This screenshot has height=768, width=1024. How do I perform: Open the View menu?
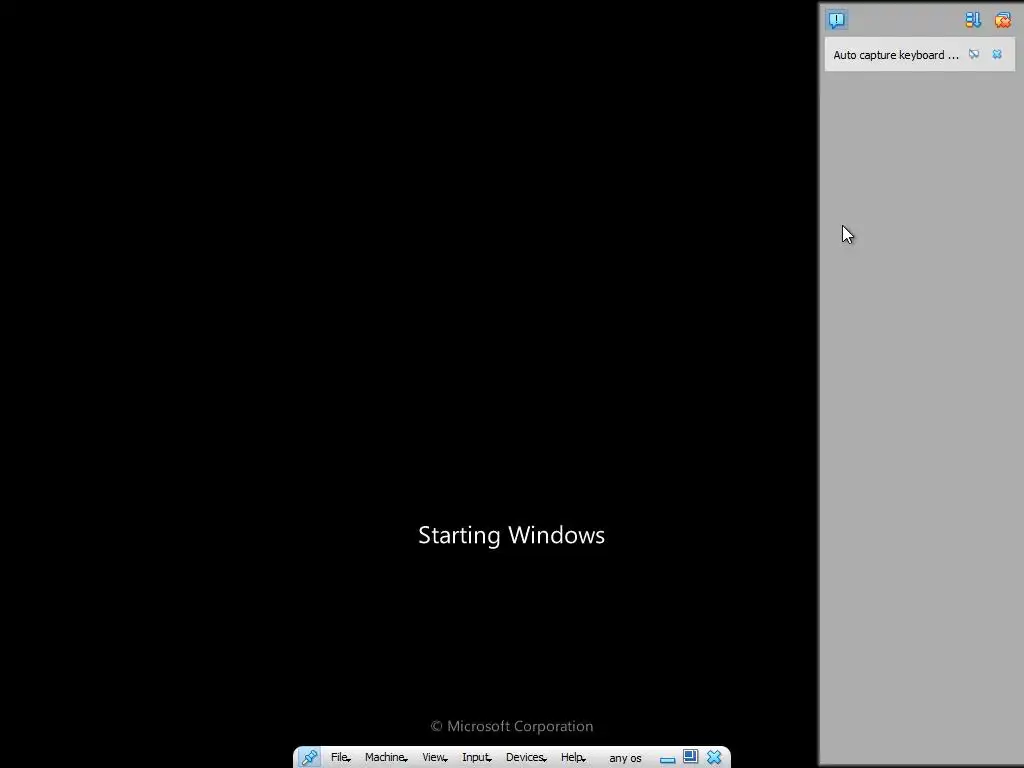434,758
